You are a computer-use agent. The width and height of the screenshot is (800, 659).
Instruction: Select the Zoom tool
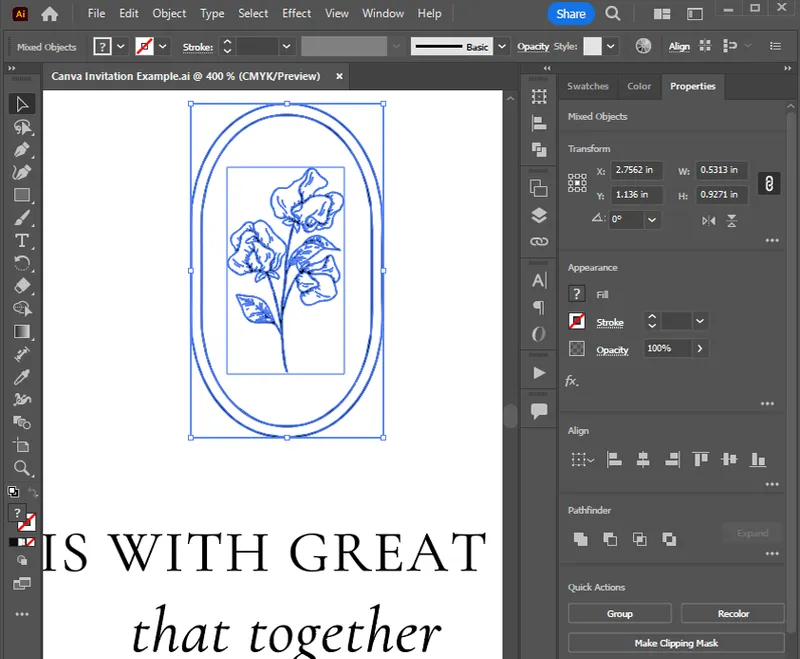[x=22, y=467]
